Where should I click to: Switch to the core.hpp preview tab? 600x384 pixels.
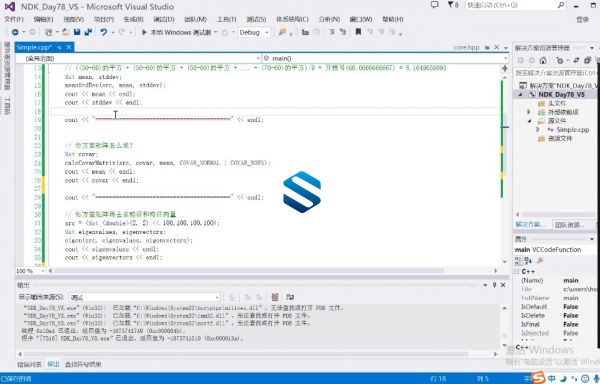pyautogui.click(x=466, y=47)
